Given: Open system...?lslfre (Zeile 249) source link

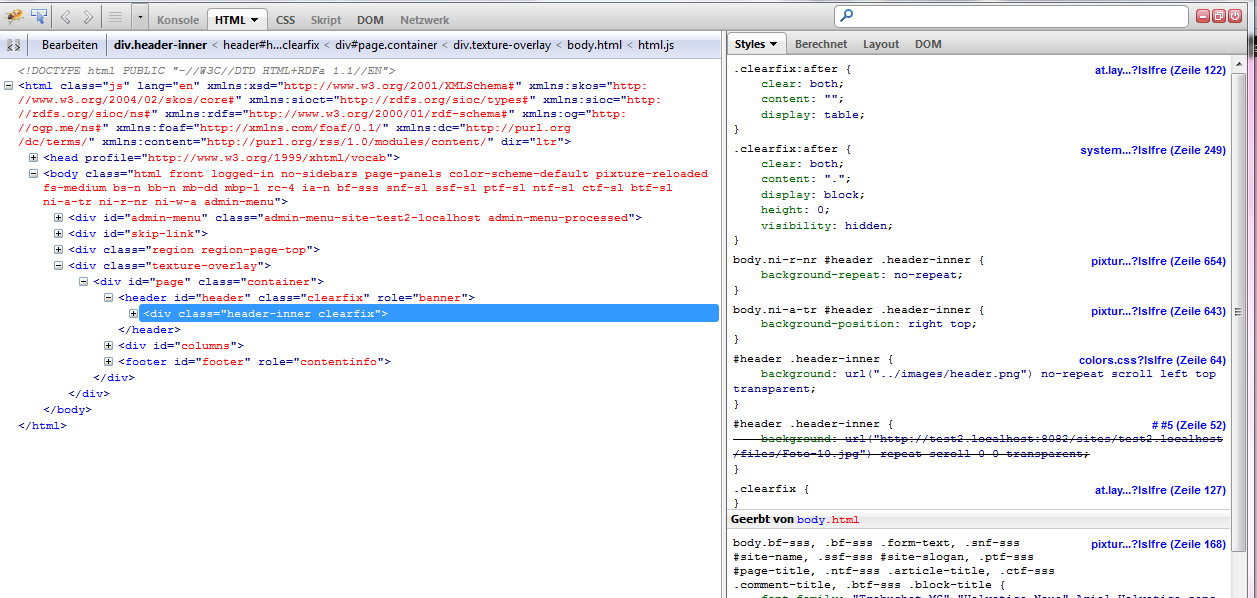Looking at the screenshot, I should tap(1153, 150).
